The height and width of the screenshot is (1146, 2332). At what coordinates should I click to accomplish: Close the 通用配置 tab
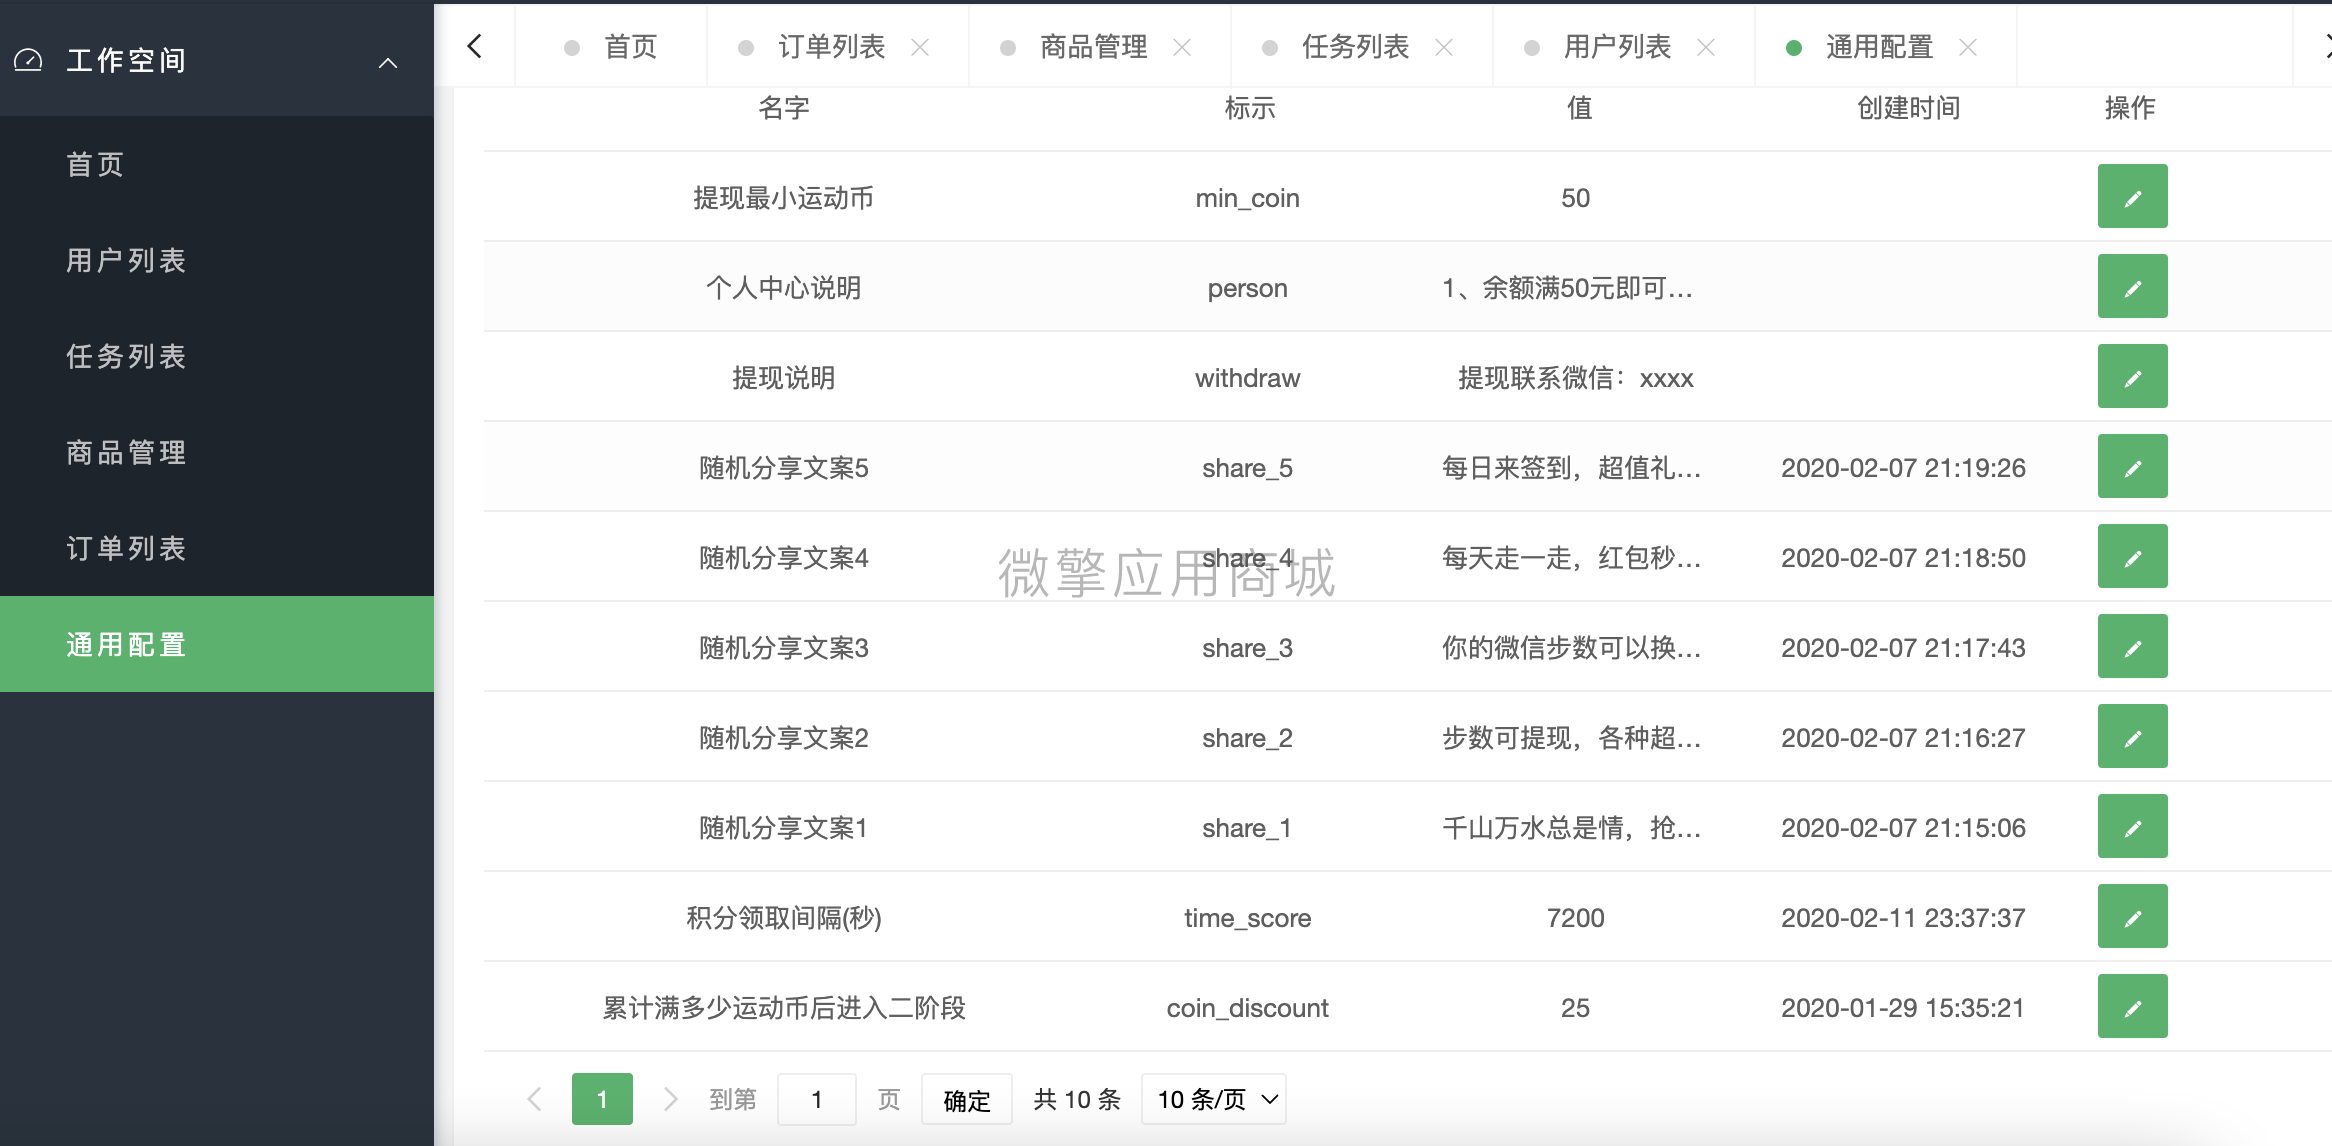click(1968, 47)
